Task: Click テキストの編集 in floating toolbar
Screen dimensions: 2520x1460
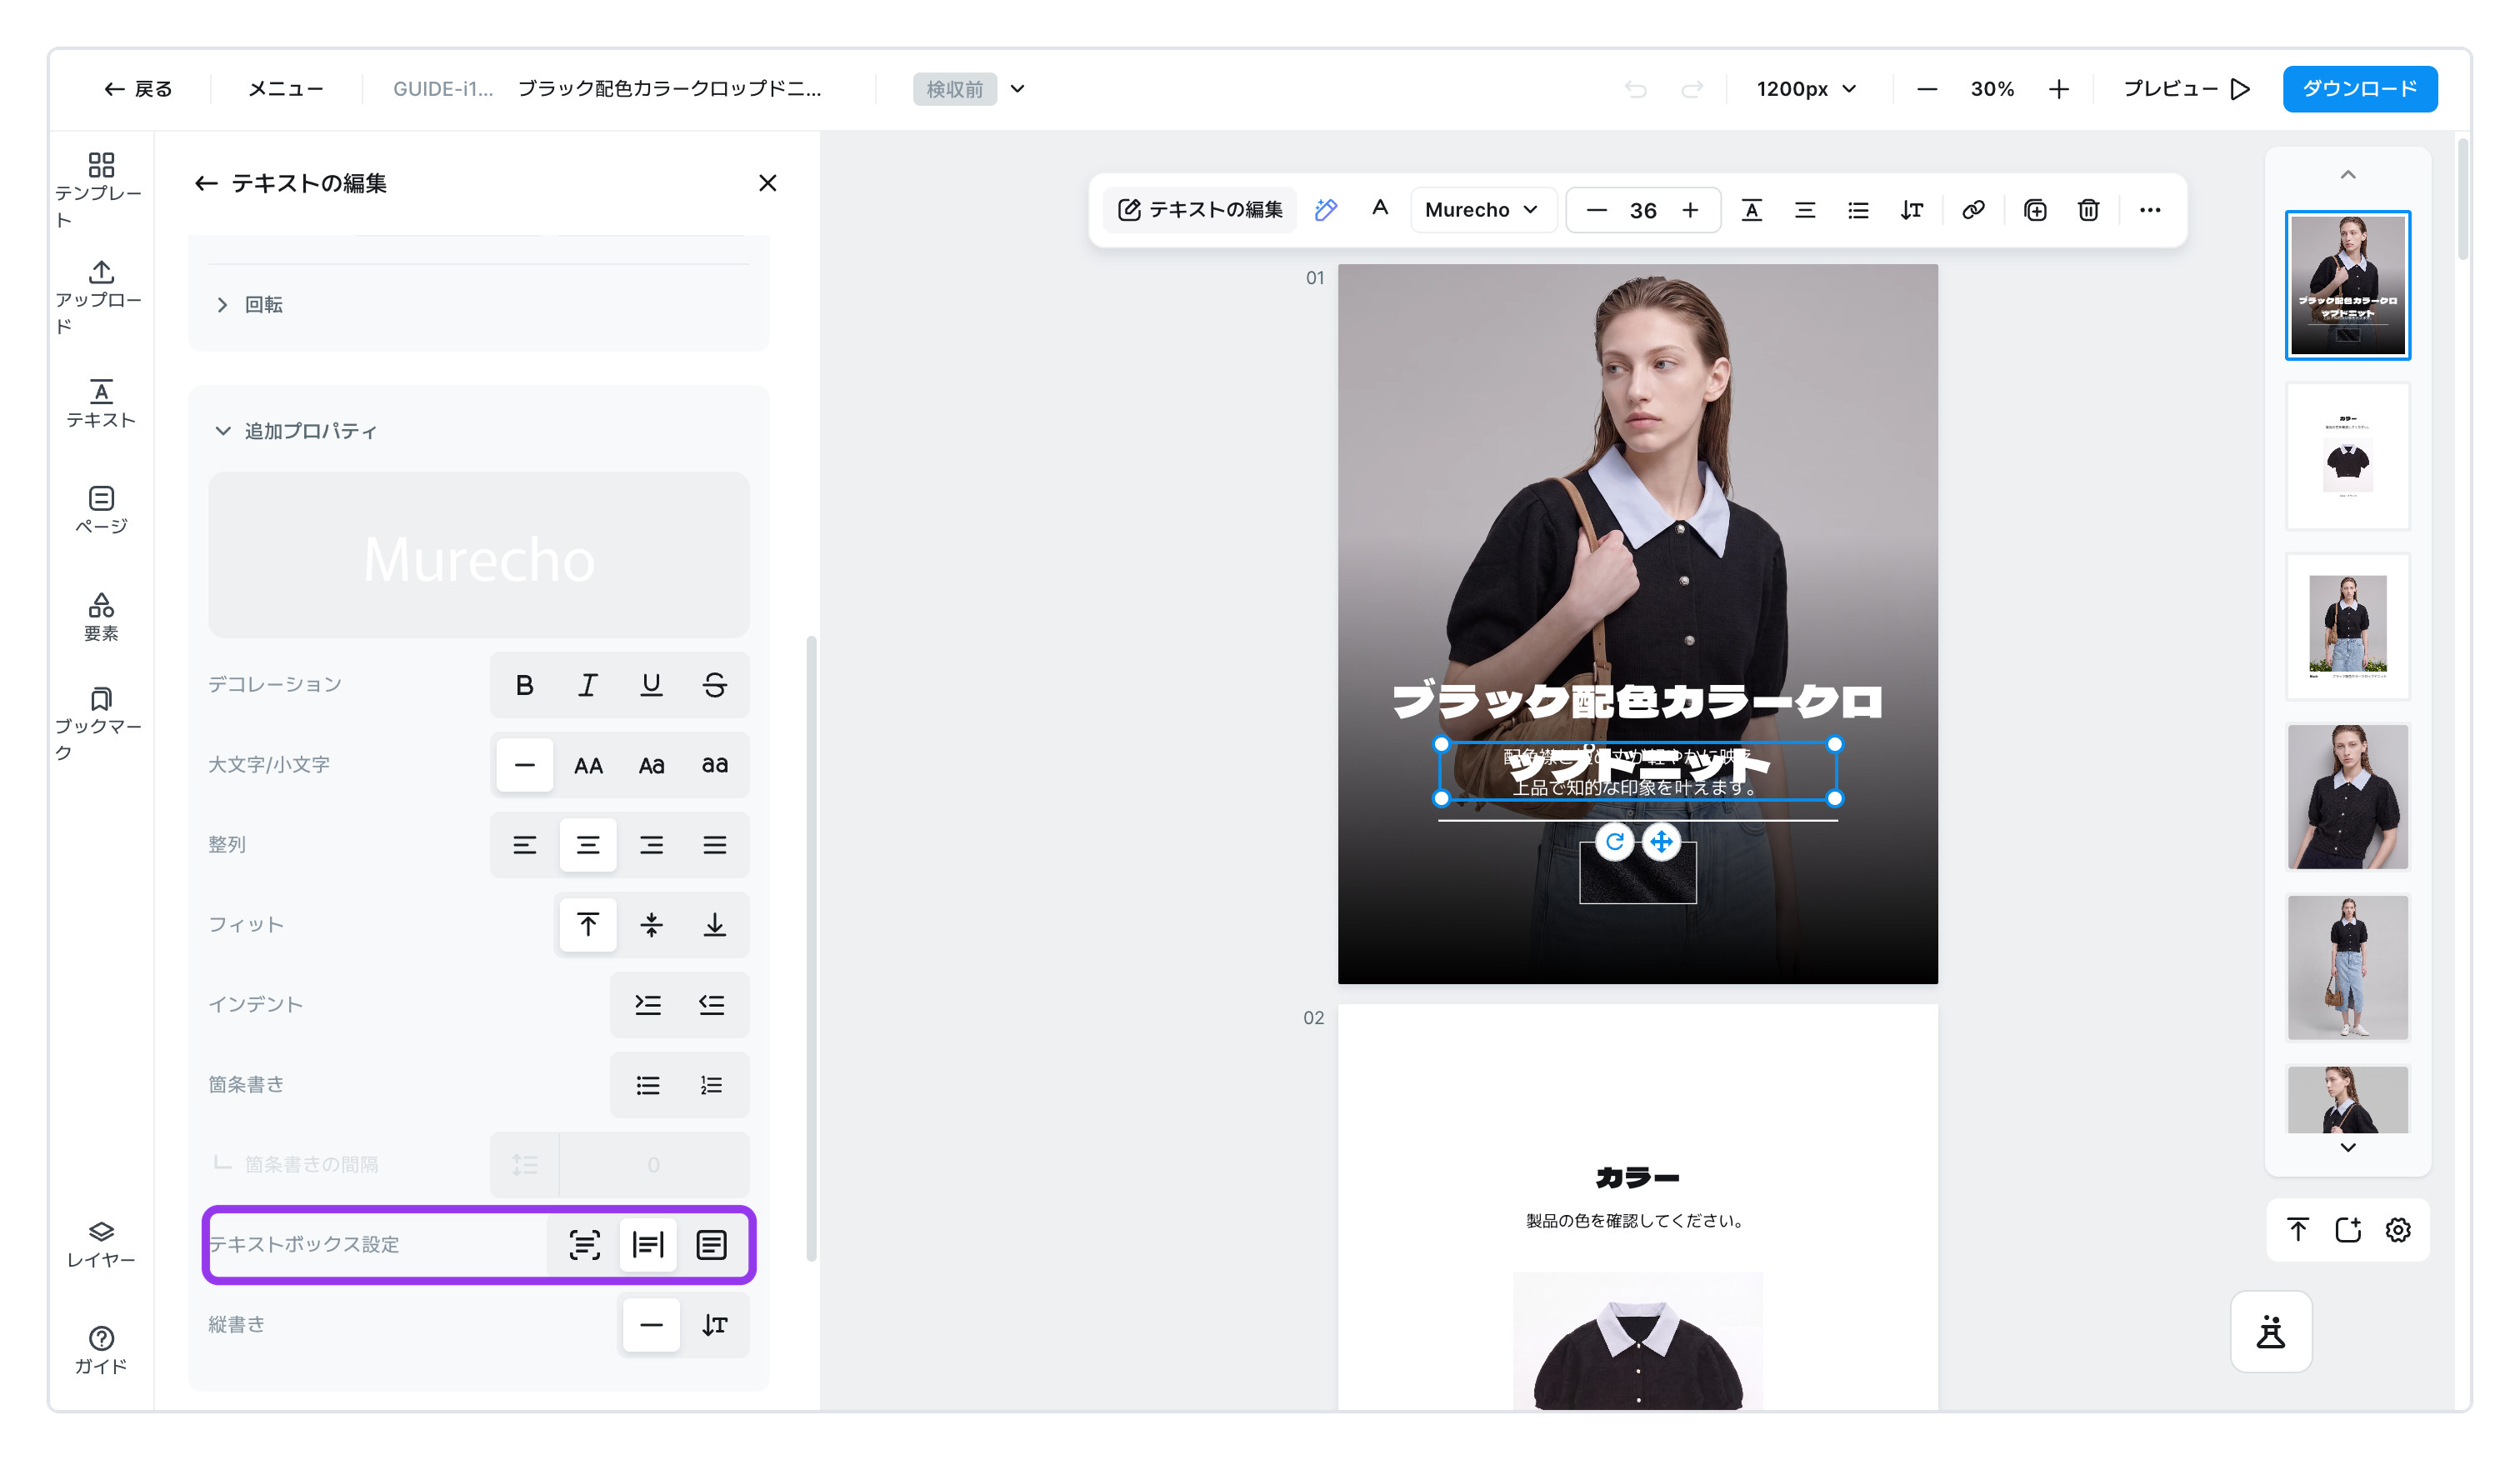Action: pos(1200,210)
